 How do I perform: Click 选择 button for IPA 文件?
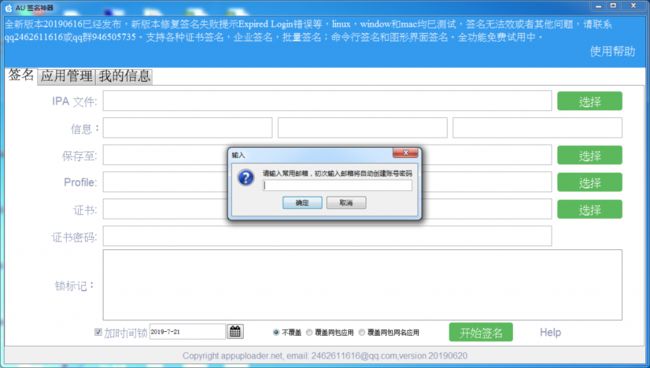click(589, 101)
